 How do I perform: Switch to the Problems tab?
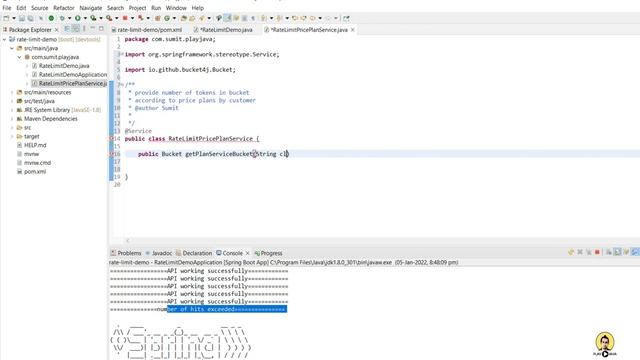(x=126, y=253)
